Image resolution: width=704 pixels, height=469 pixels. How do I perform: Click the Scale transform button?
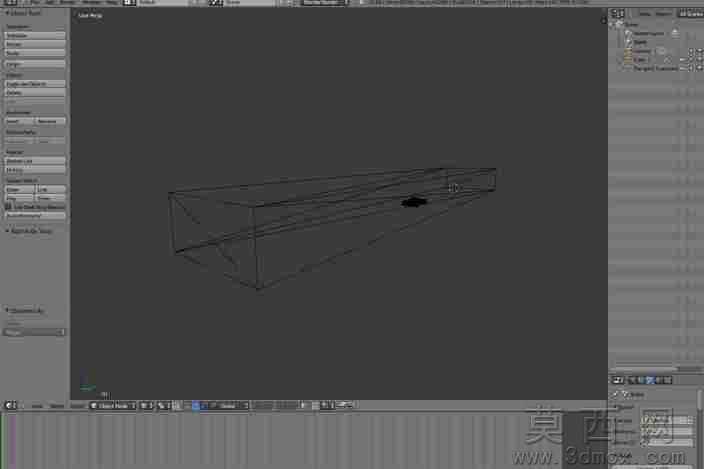tap(35, 53)
